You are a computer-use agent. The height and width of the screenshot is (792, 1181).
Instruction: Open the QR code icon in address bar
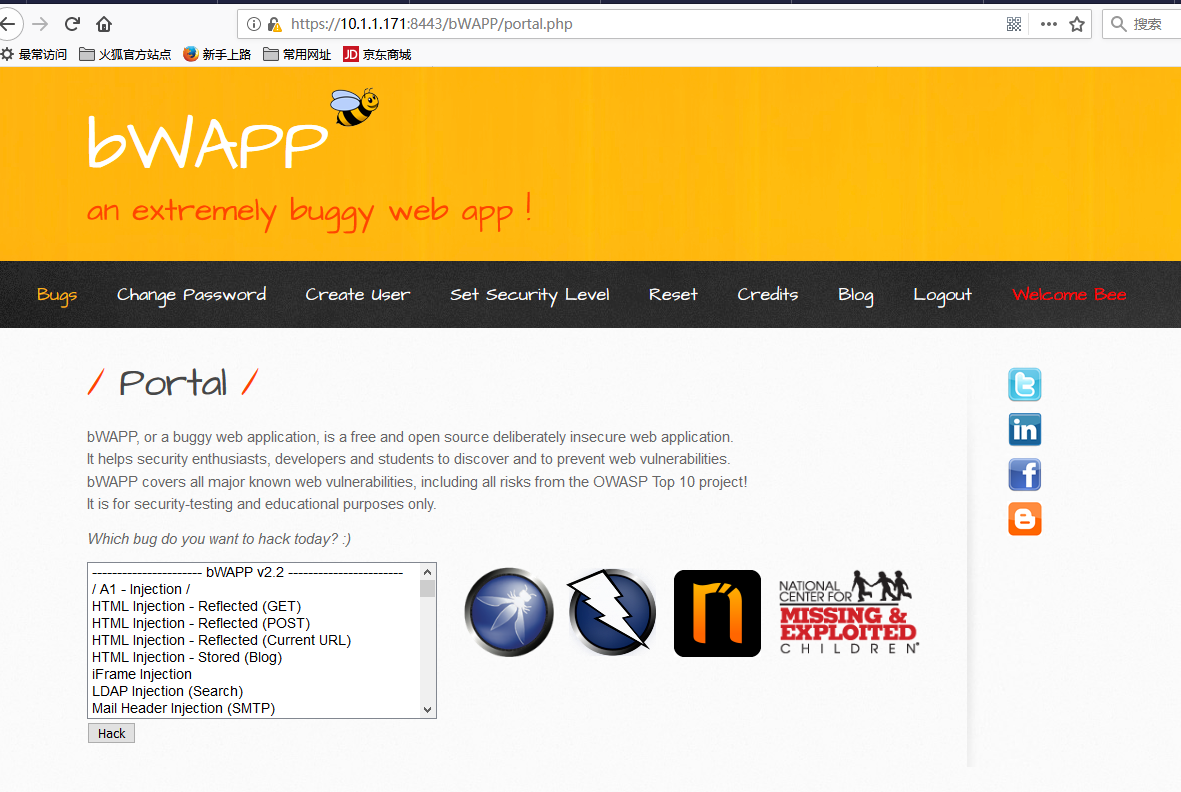(1014, 24)
